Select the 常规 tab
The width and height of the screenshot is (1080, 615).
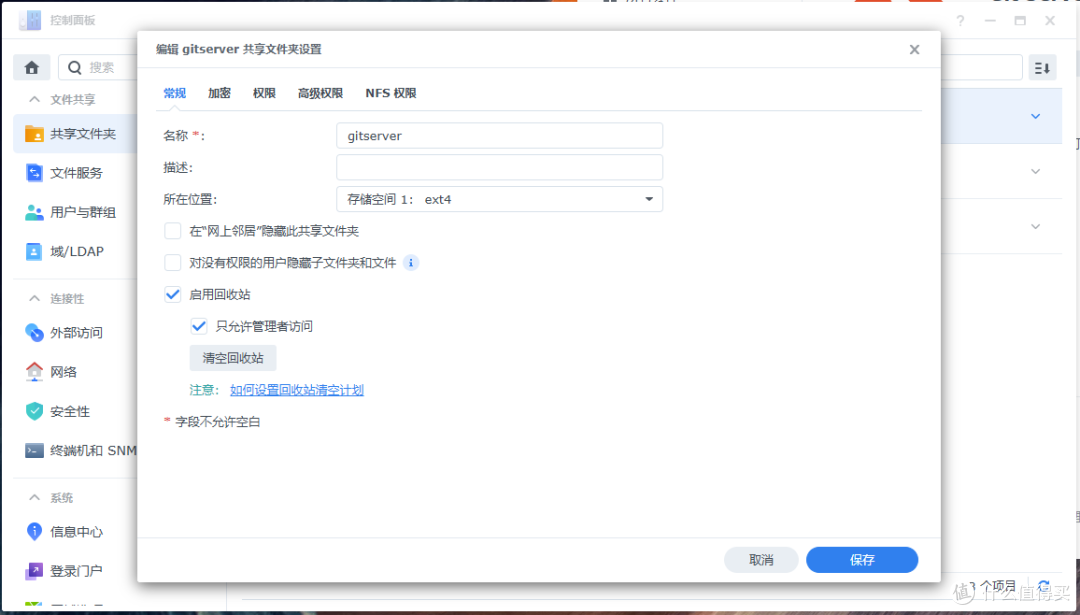click(x=174, y=93)
